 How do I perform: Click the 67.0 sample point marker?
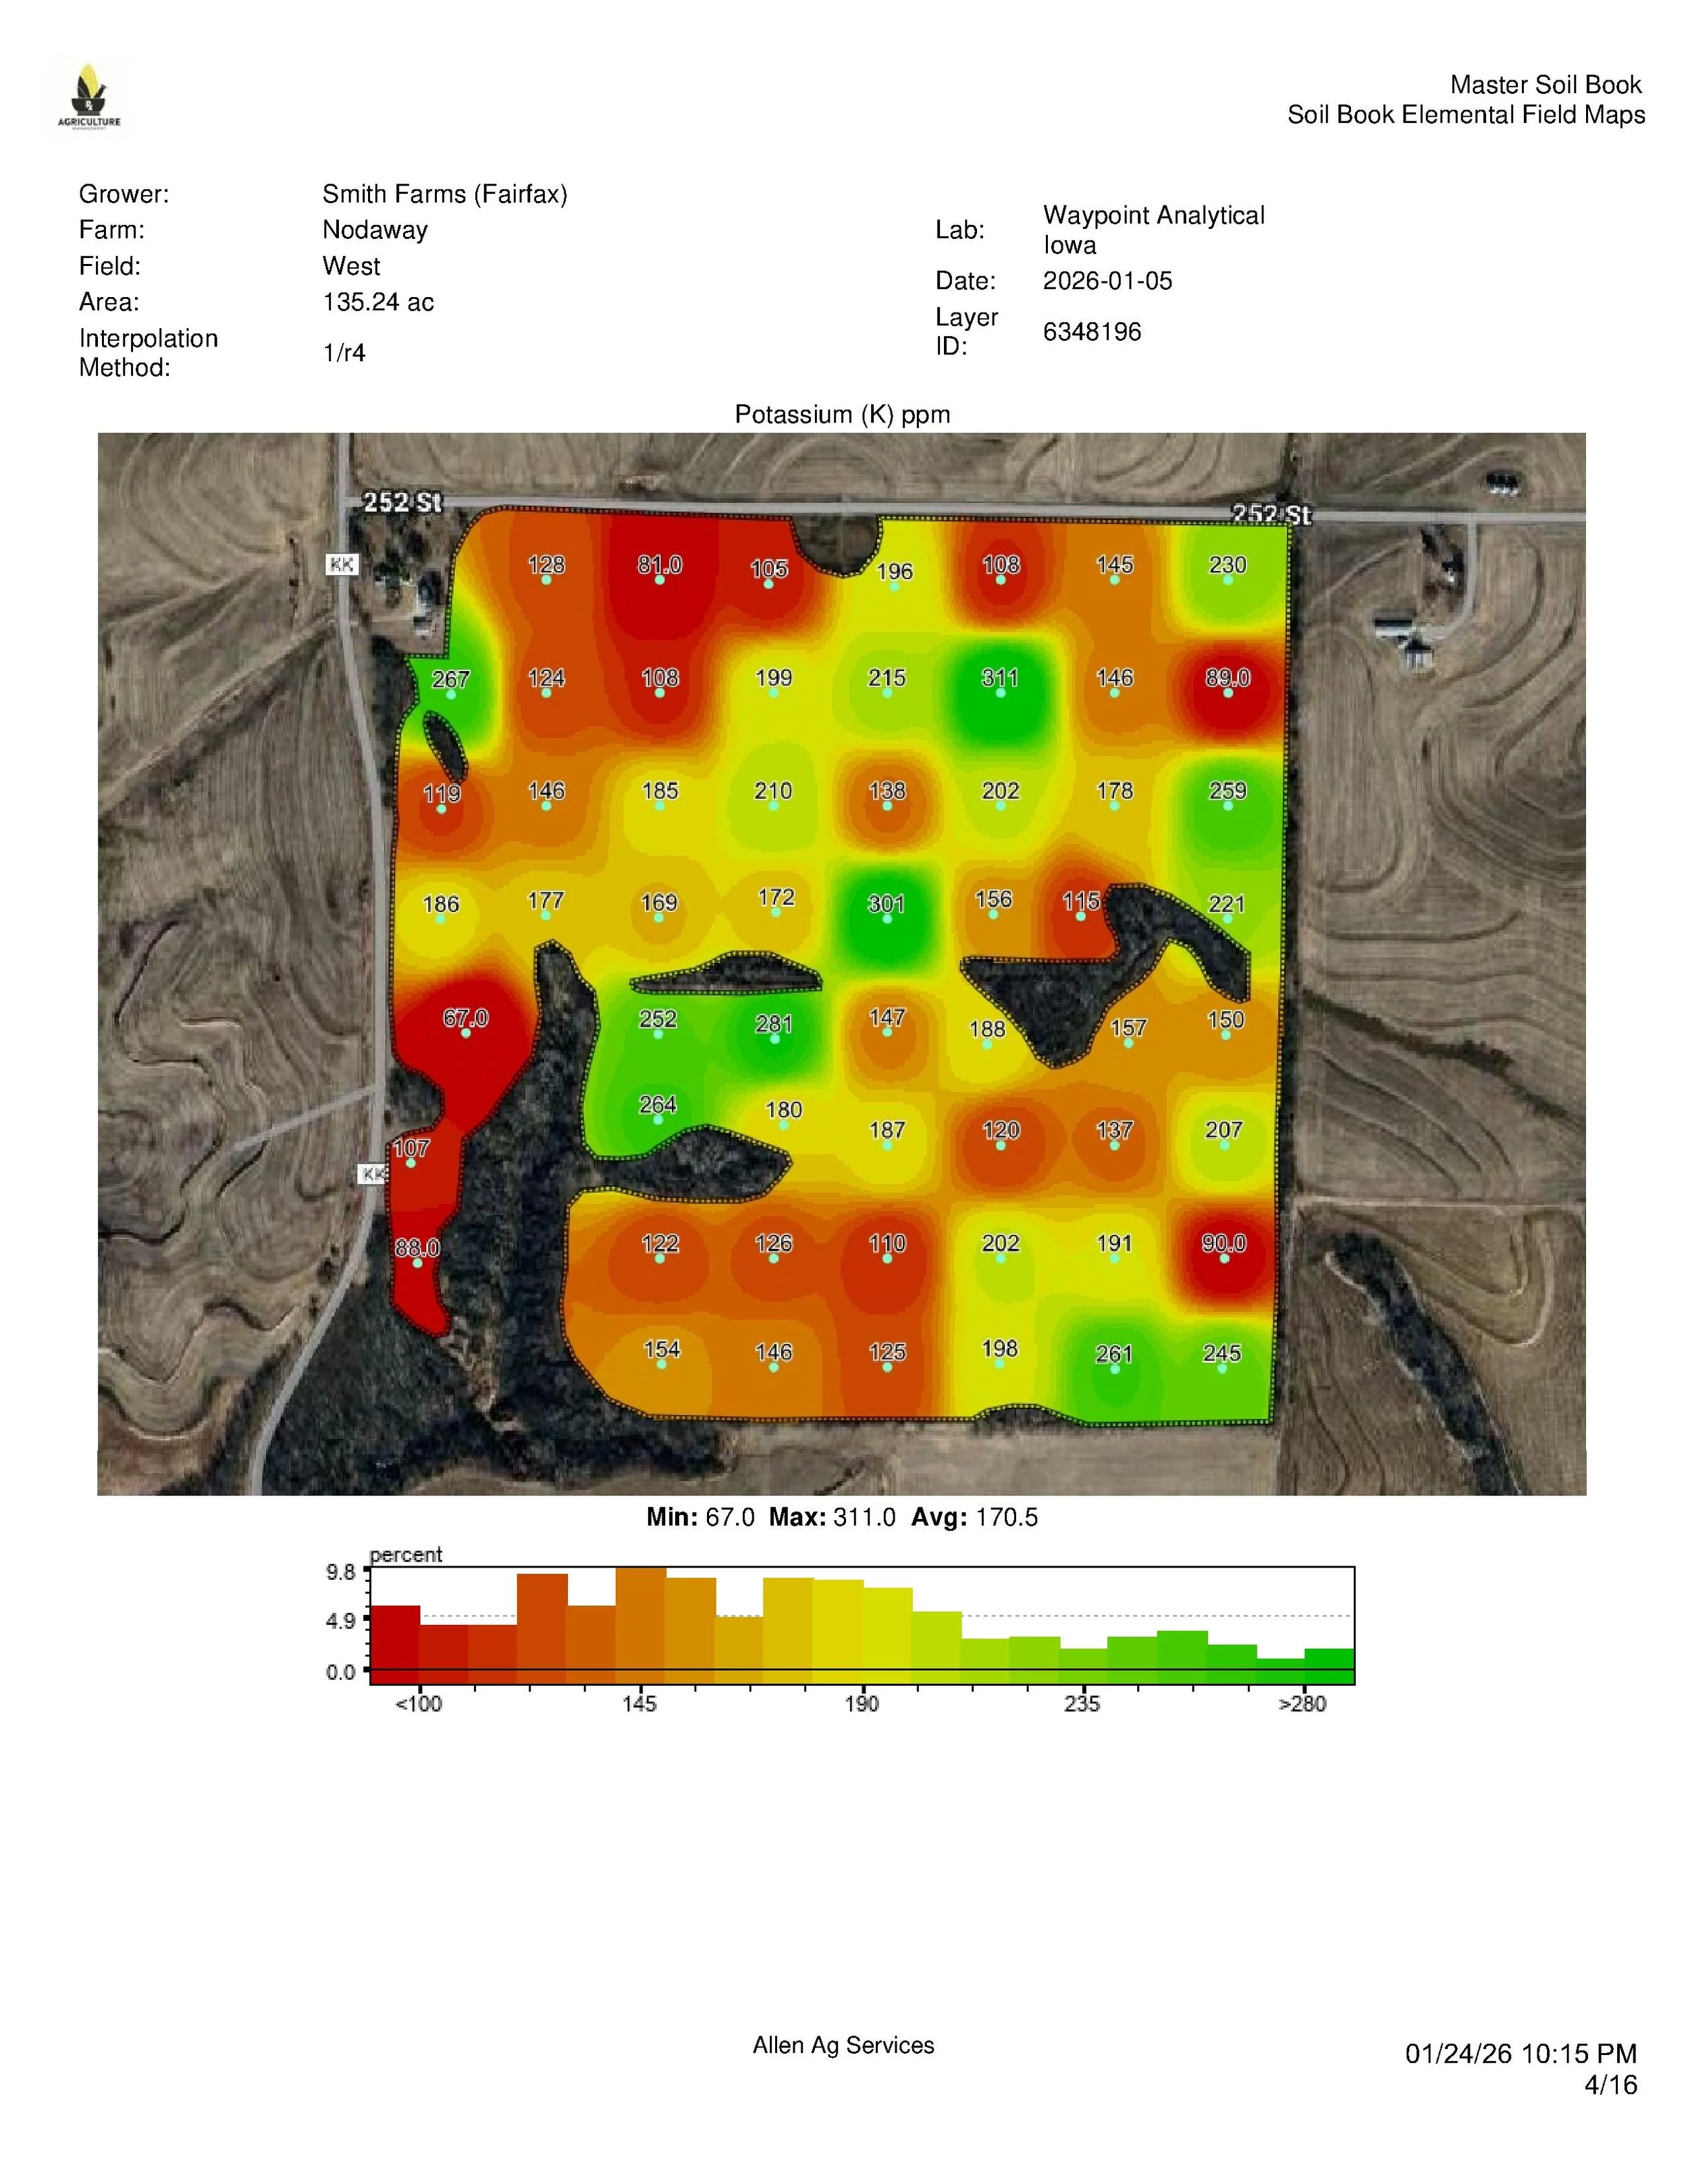point(465,1033)
